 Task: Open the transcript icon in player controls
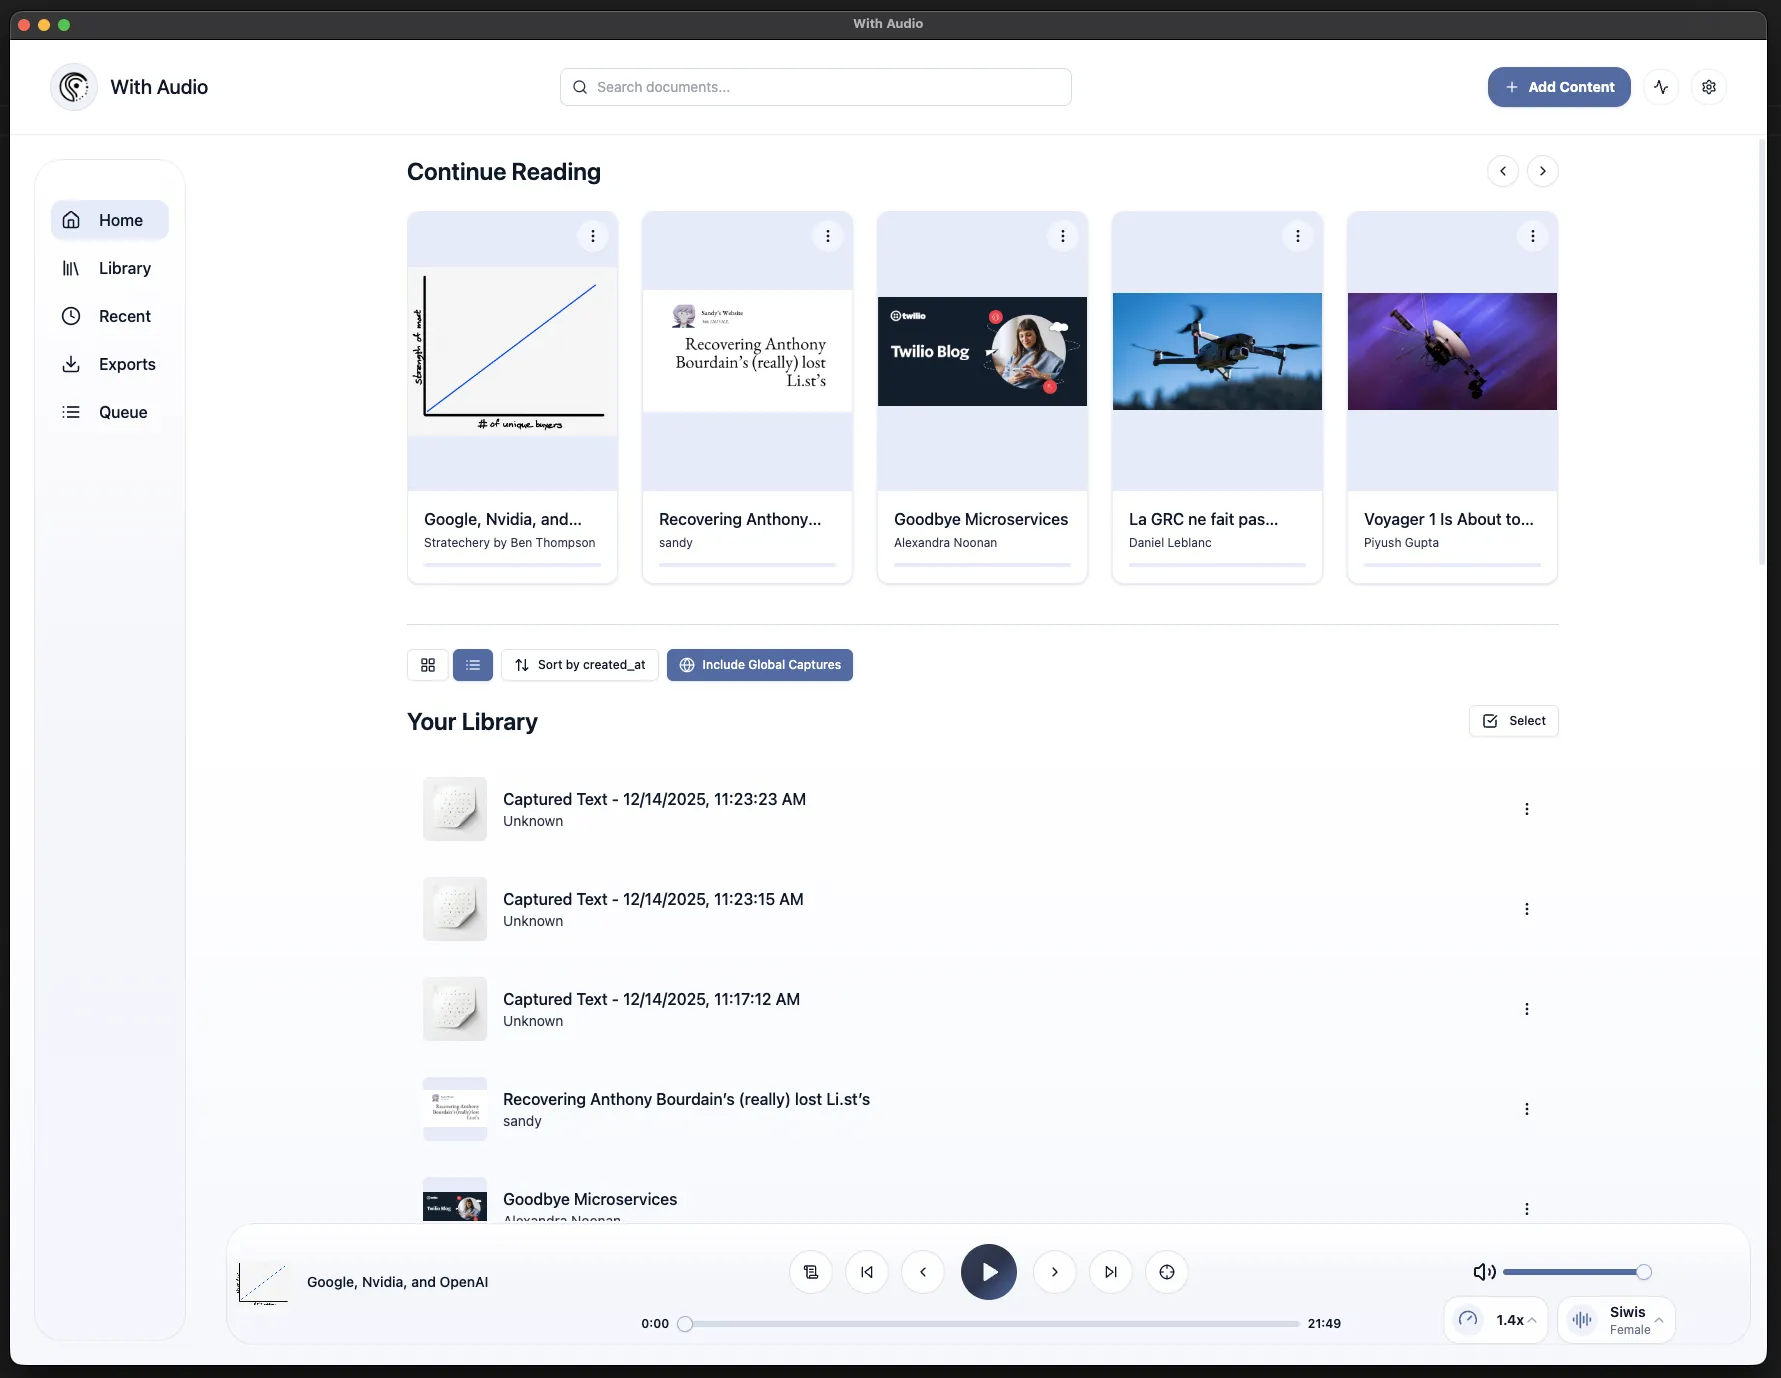(x=811, y=1272)
